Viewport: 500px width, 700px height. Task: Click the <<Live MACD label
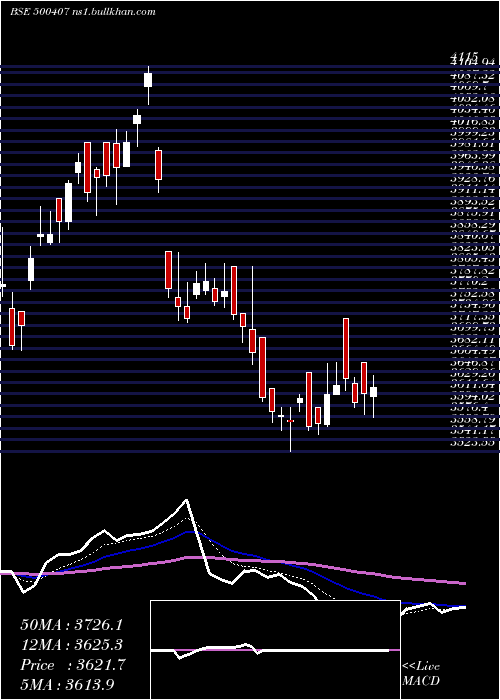tap(421, 674)
